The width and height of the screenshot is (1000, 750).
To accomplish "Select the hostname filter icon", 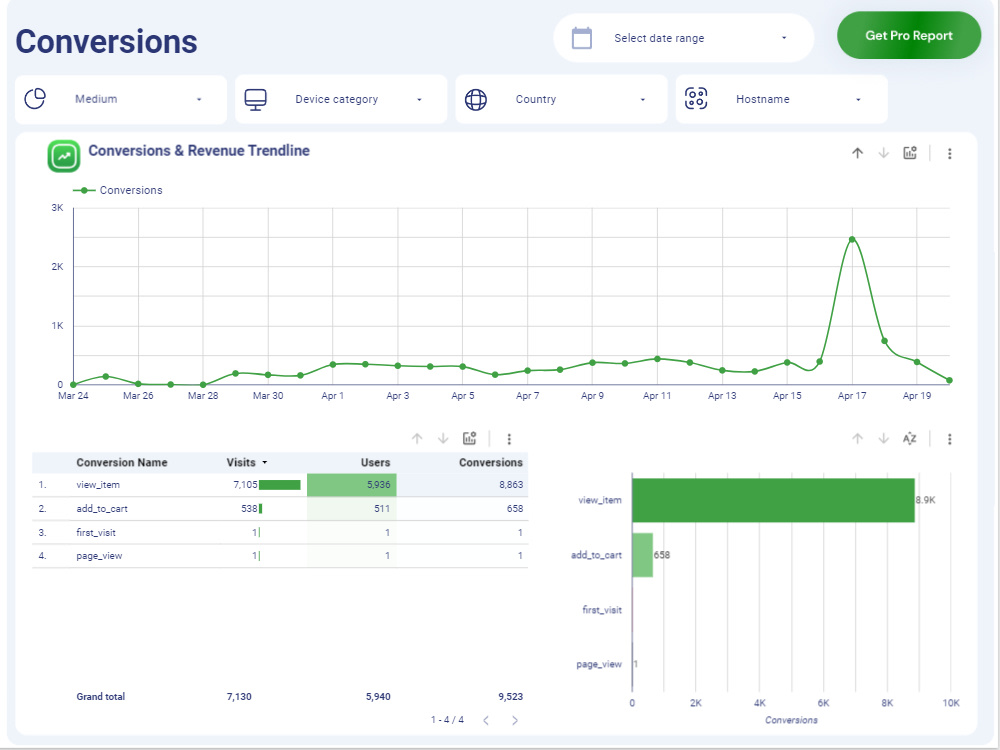I will coord(695,99).
